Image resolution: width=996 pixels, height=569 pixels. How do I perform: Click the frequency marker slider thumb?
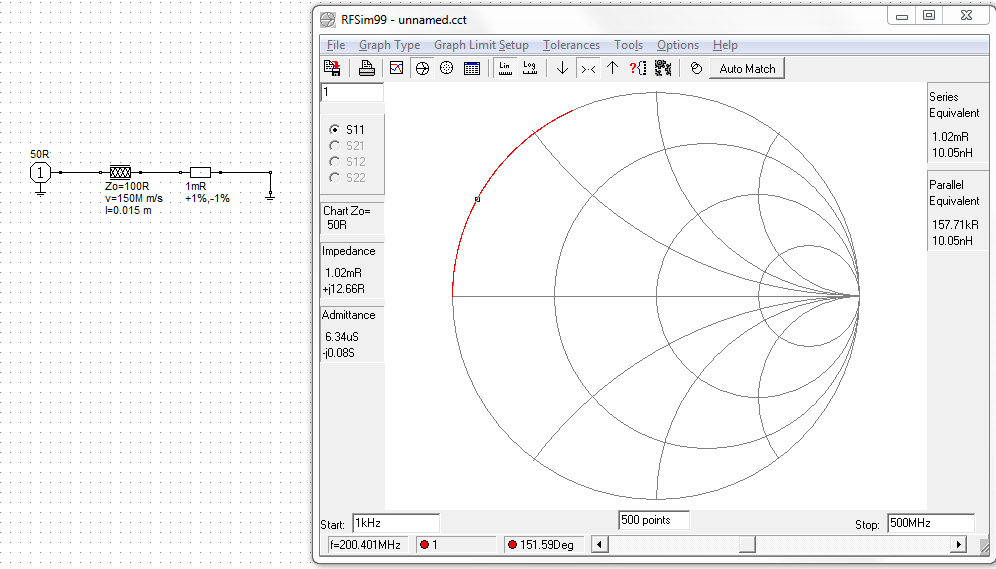747,544
